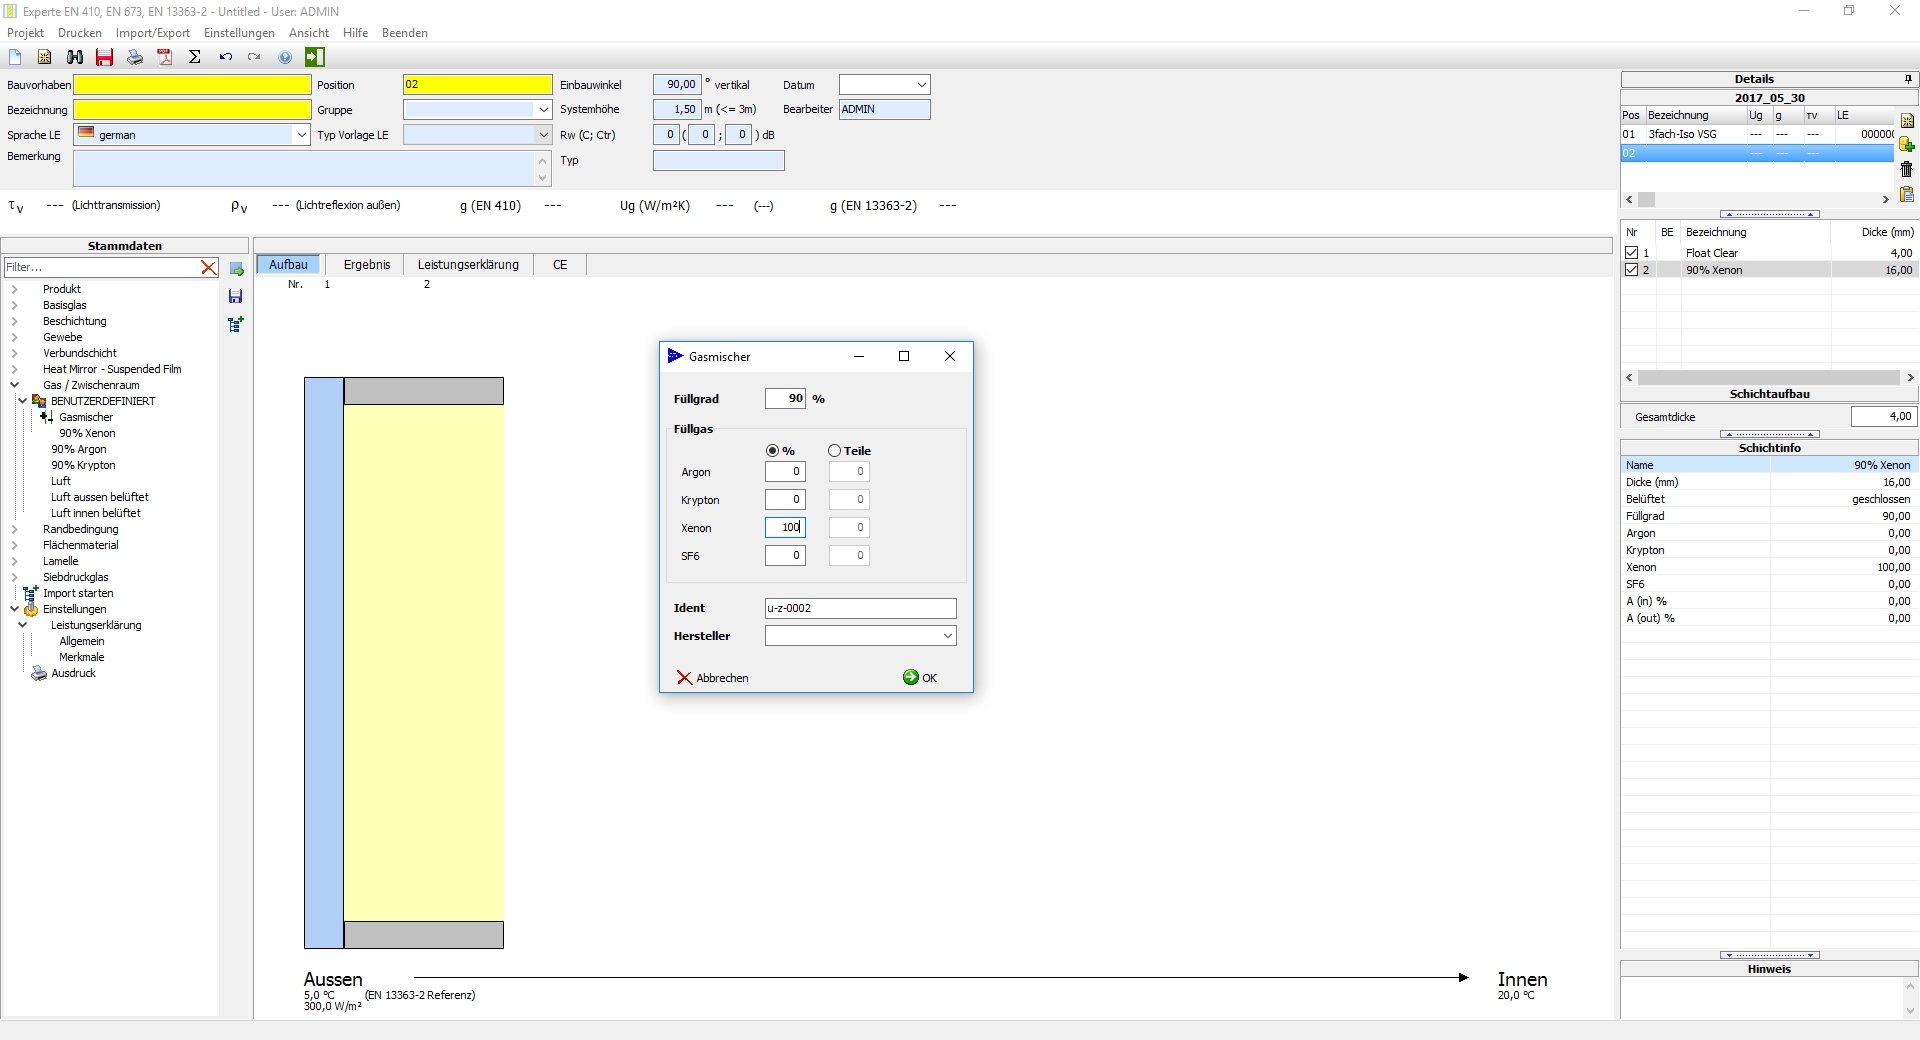Image resolution: width=1920 pixels, height=1040 pixels.
Task: Expand the Produkt tree node
Action: pos(14,289)
